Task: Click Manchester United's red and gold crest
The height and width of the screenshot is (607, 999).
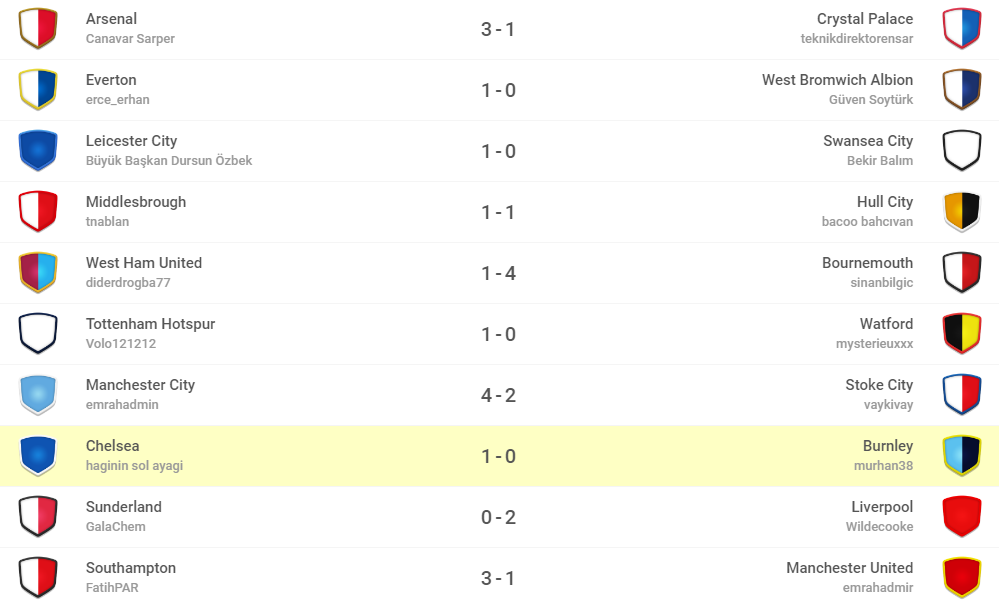Action: tap(961, 578)
